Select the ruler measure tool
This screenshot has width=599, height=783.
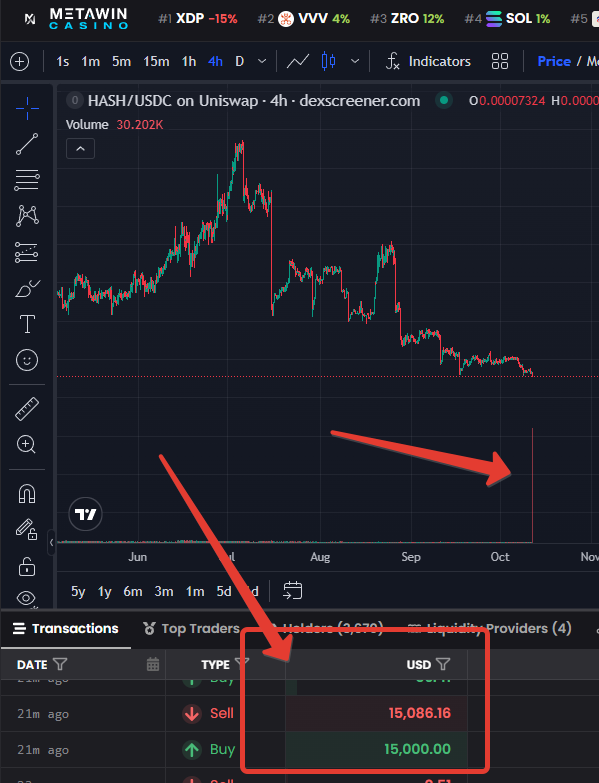[x=27, y=408]
